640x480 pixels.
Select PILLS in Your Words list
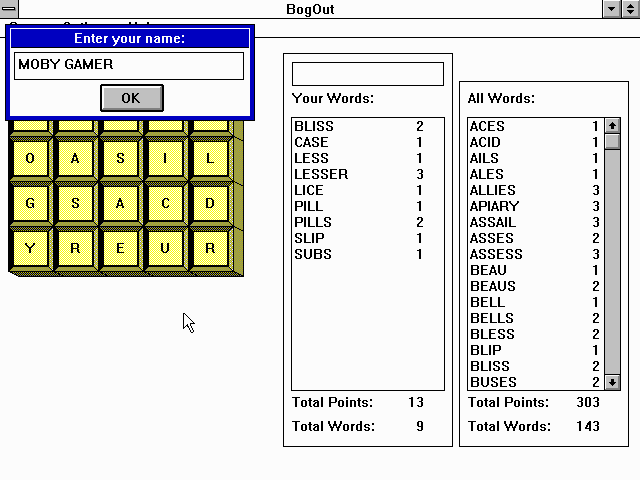coord(313,222)
